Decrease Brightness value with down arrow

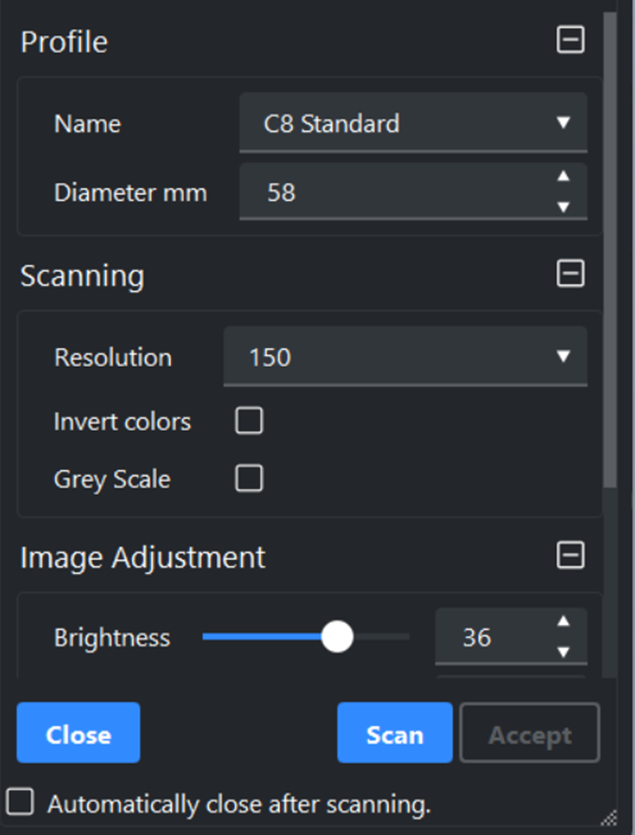pyautogui.click(x=563, y=651)
